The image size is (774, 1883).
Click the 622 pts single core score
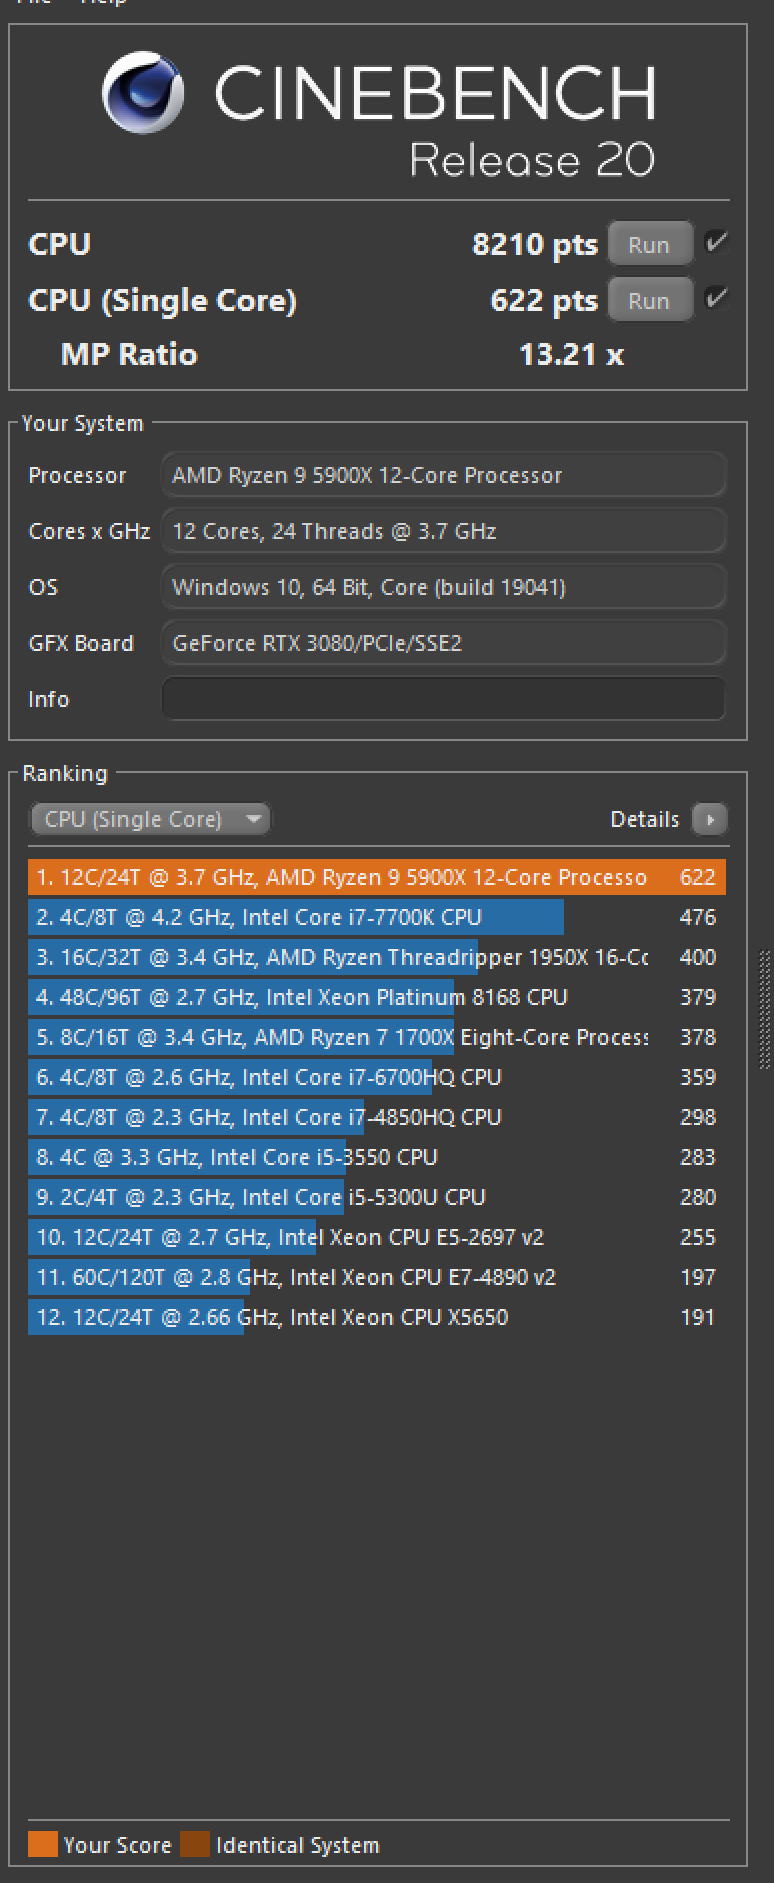(543, 300)
